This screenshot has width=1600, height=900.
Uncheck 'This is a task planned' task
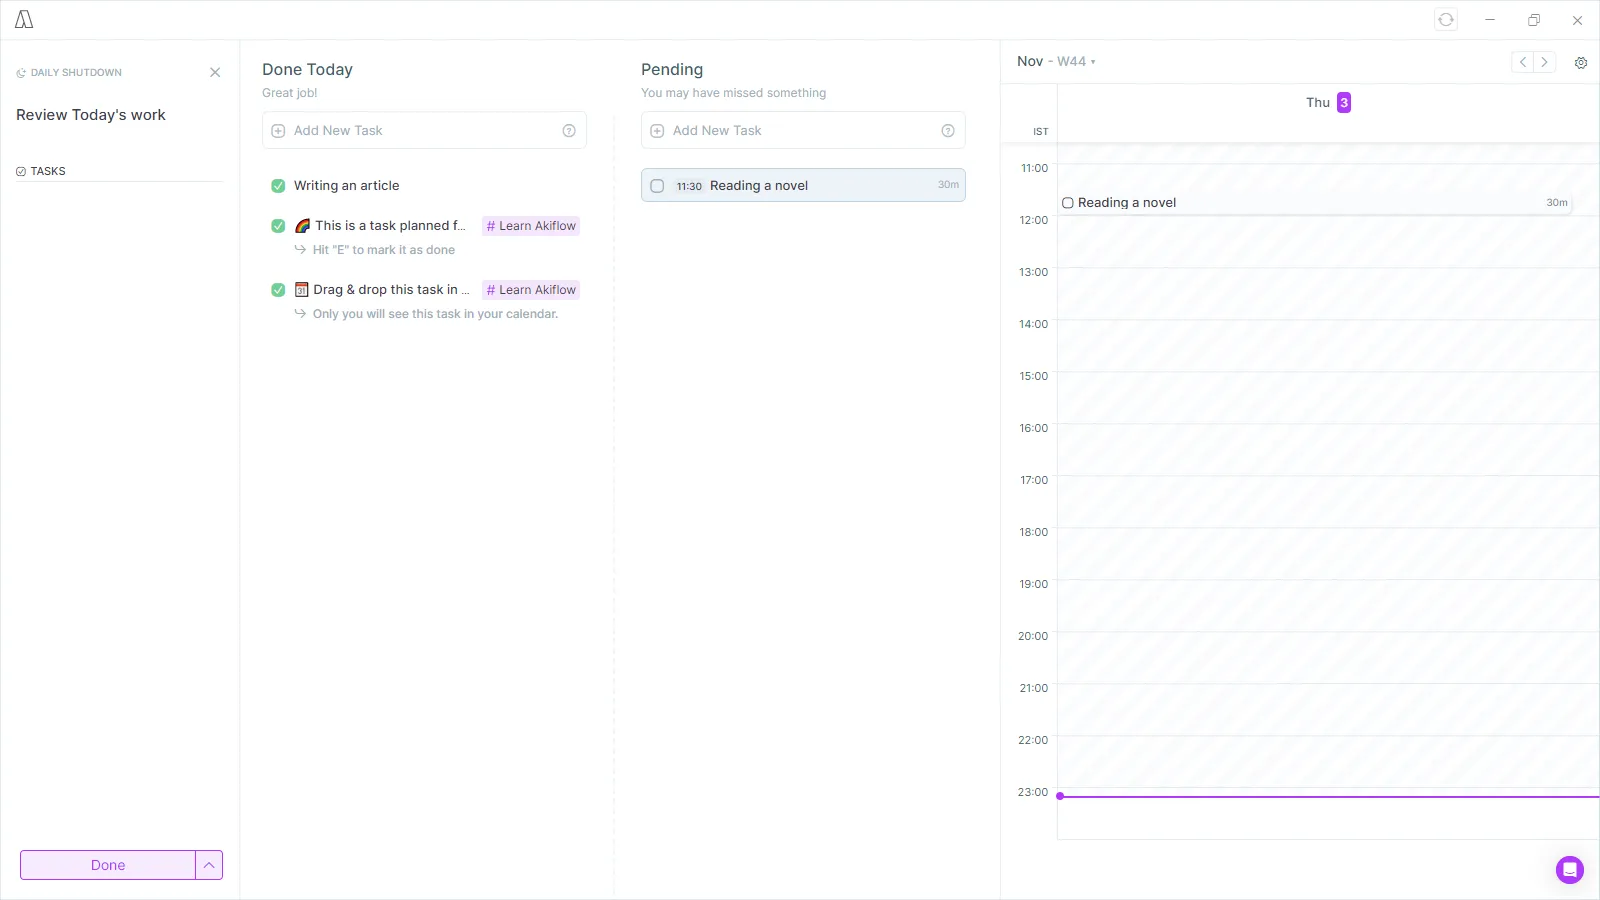(278, 226)
